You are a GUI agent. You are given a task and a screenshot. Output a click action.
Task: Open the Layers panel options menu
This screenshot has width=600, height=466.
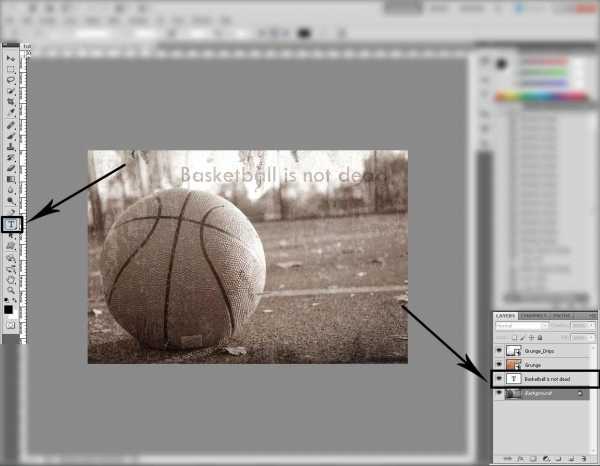tap(593, 316)
